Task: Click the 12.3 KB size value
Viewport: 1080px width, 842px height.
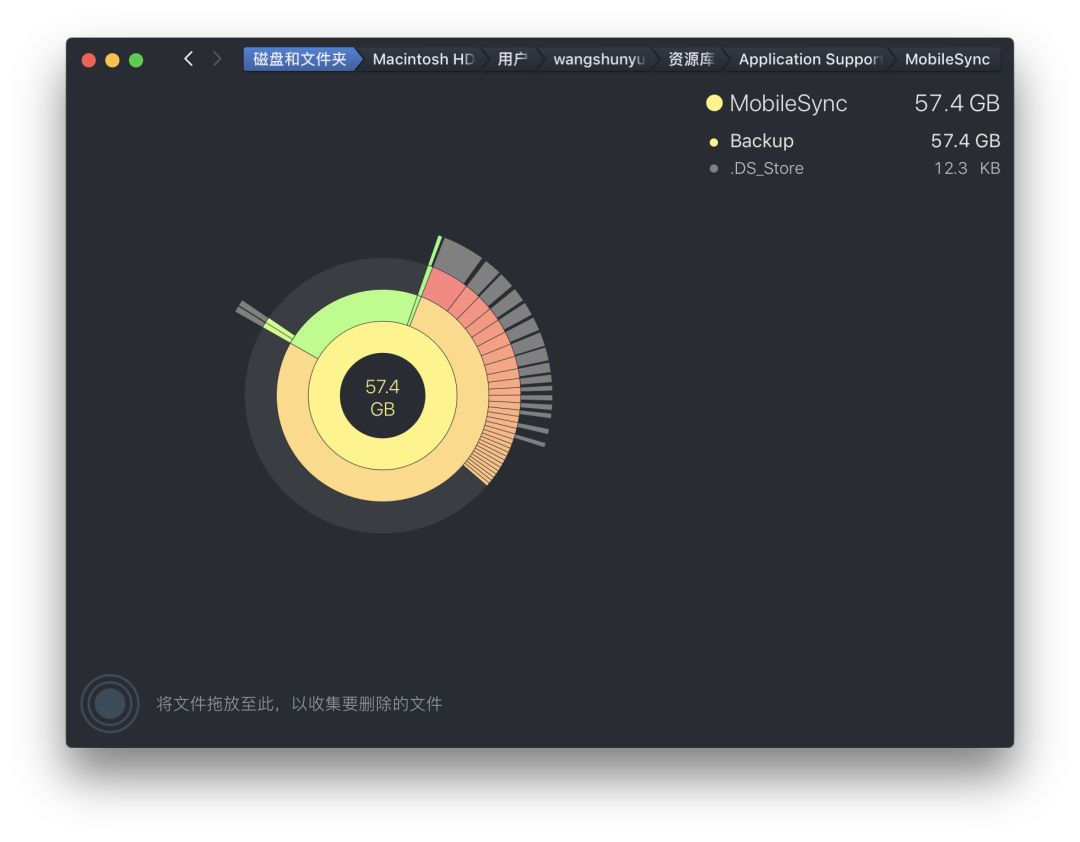Action: coord(967,169)
